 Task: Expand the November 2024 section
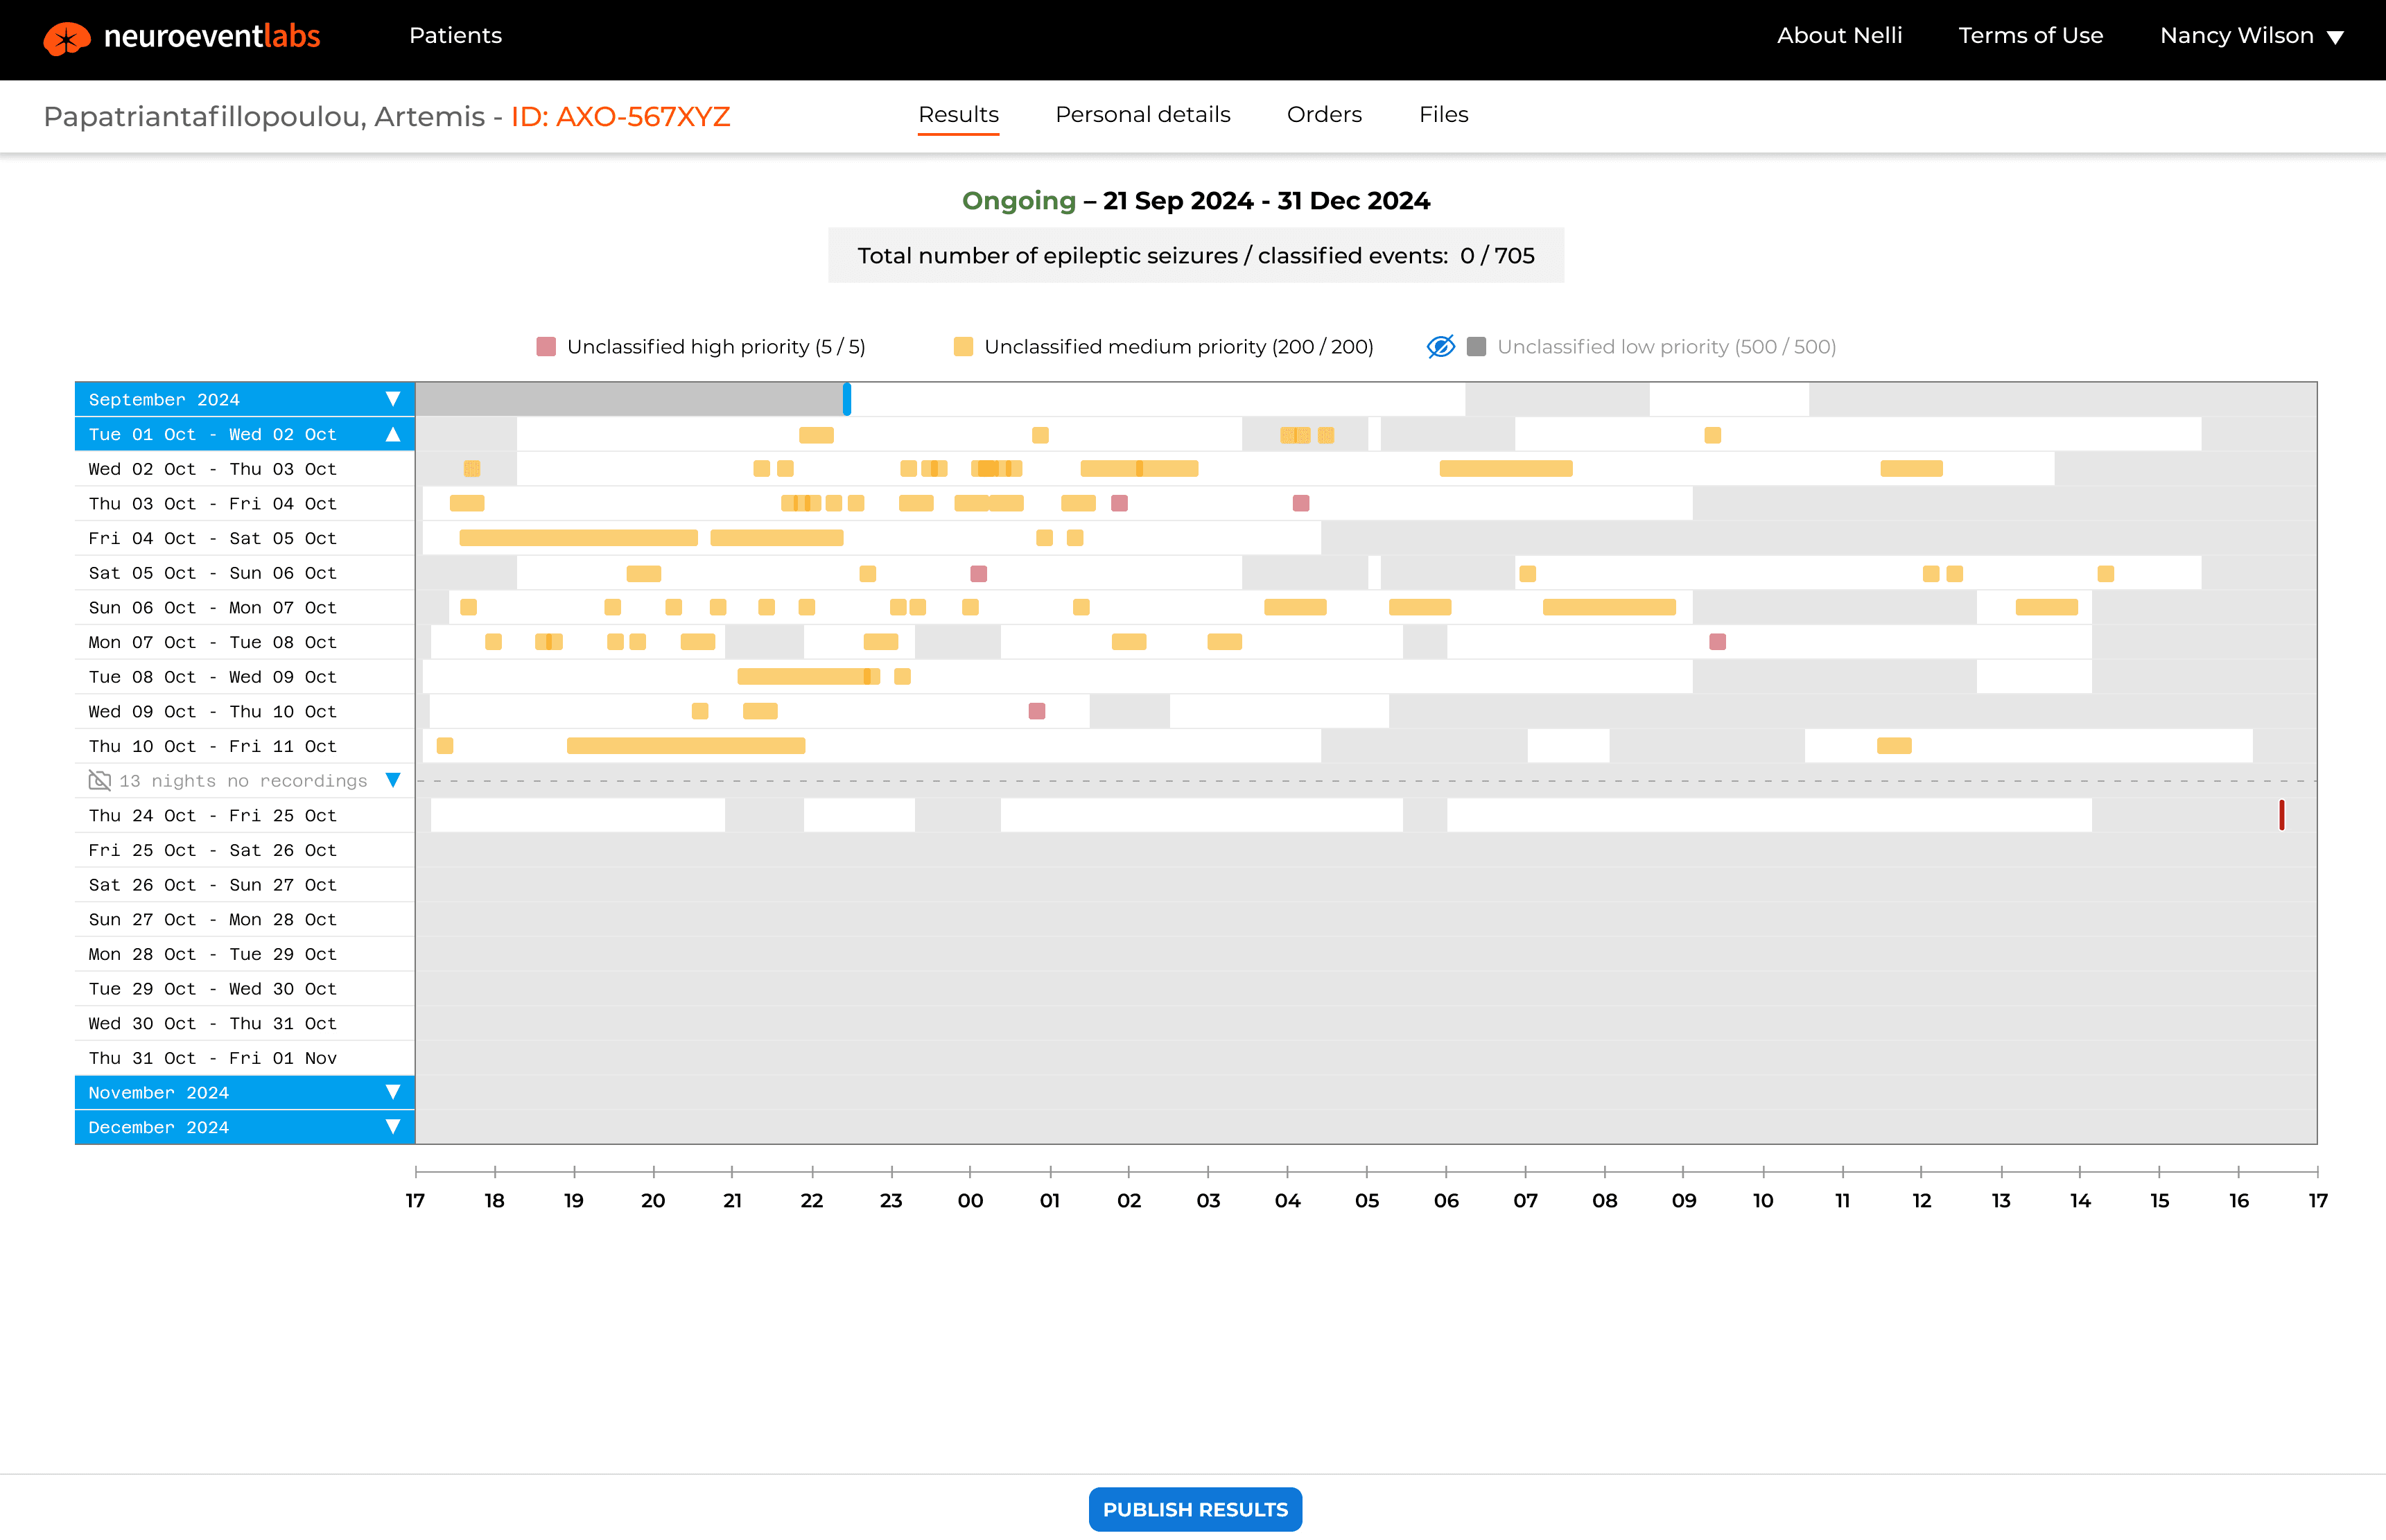coord(393,1092)
